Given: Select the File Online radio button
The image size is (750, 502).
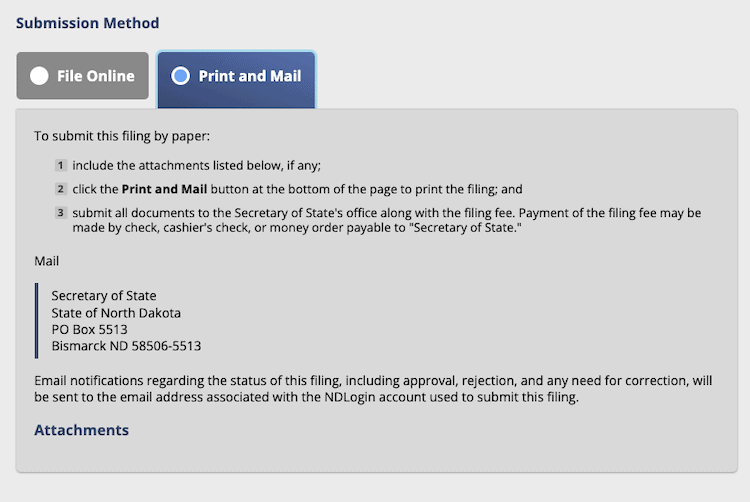Looking at the screenshot, I should tap(39, 76).
